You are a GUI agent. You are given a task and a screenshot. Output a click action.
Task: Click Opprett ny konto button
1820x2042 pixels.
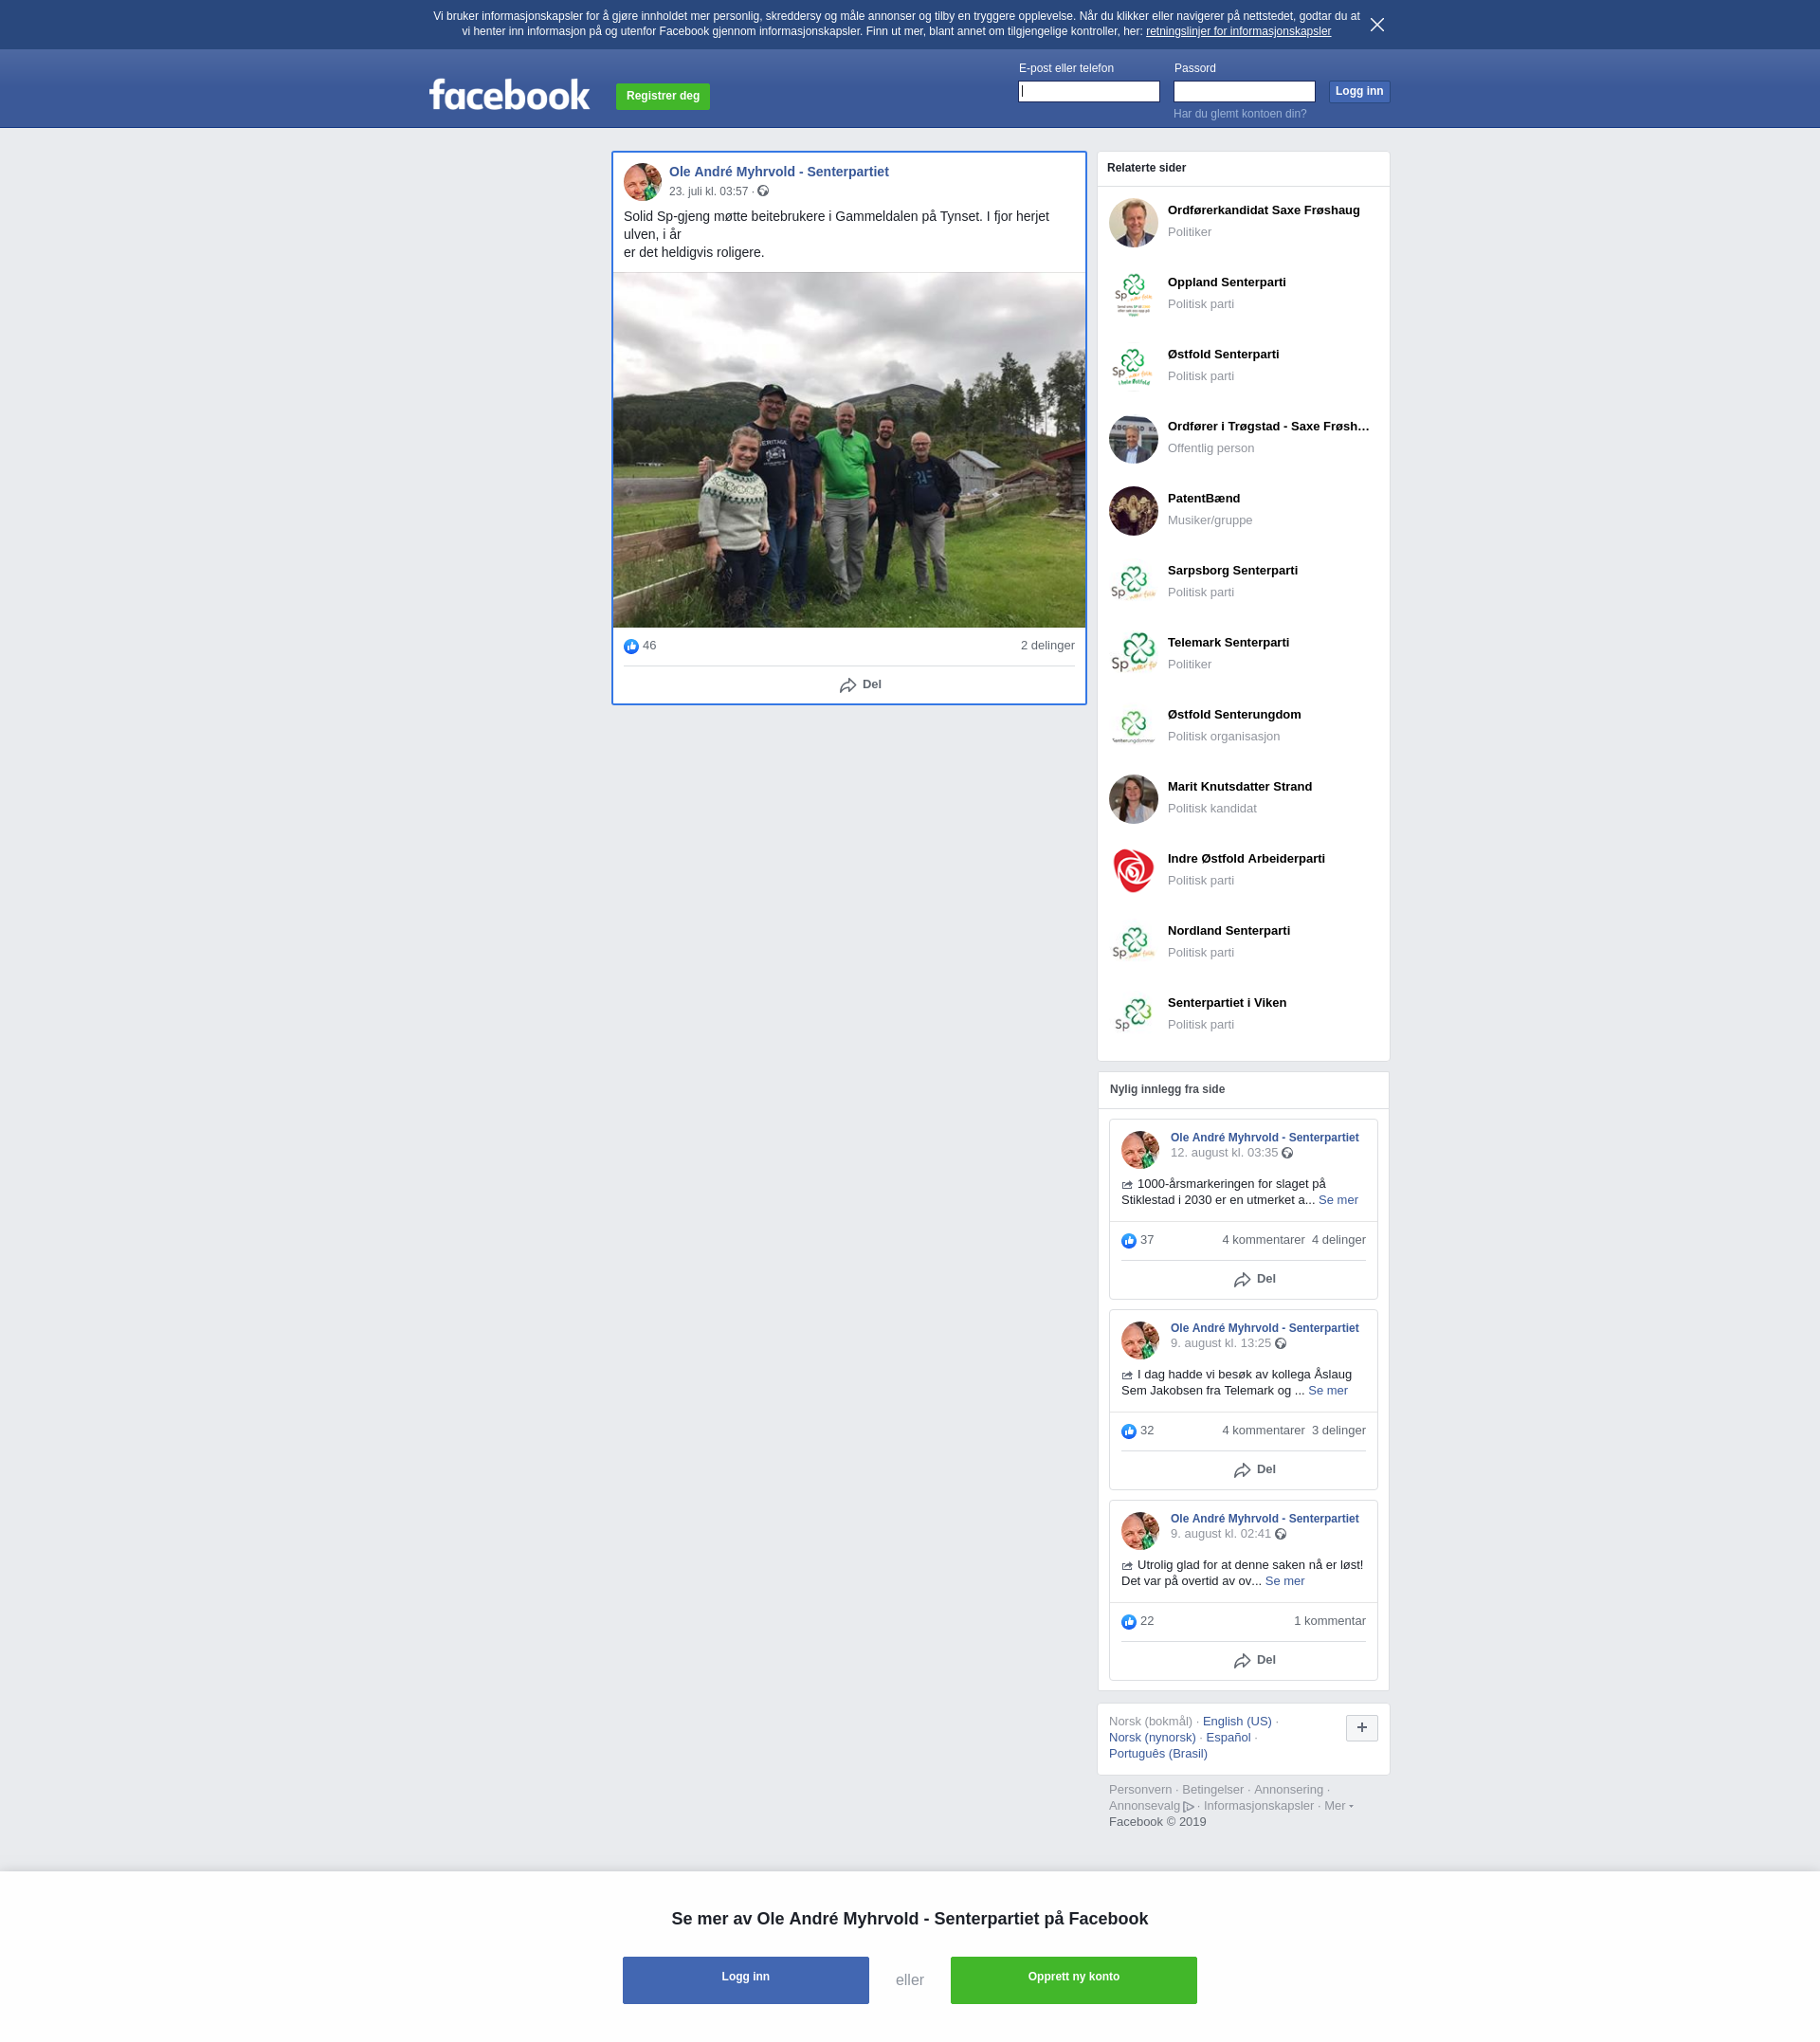pos(1073,1979)
